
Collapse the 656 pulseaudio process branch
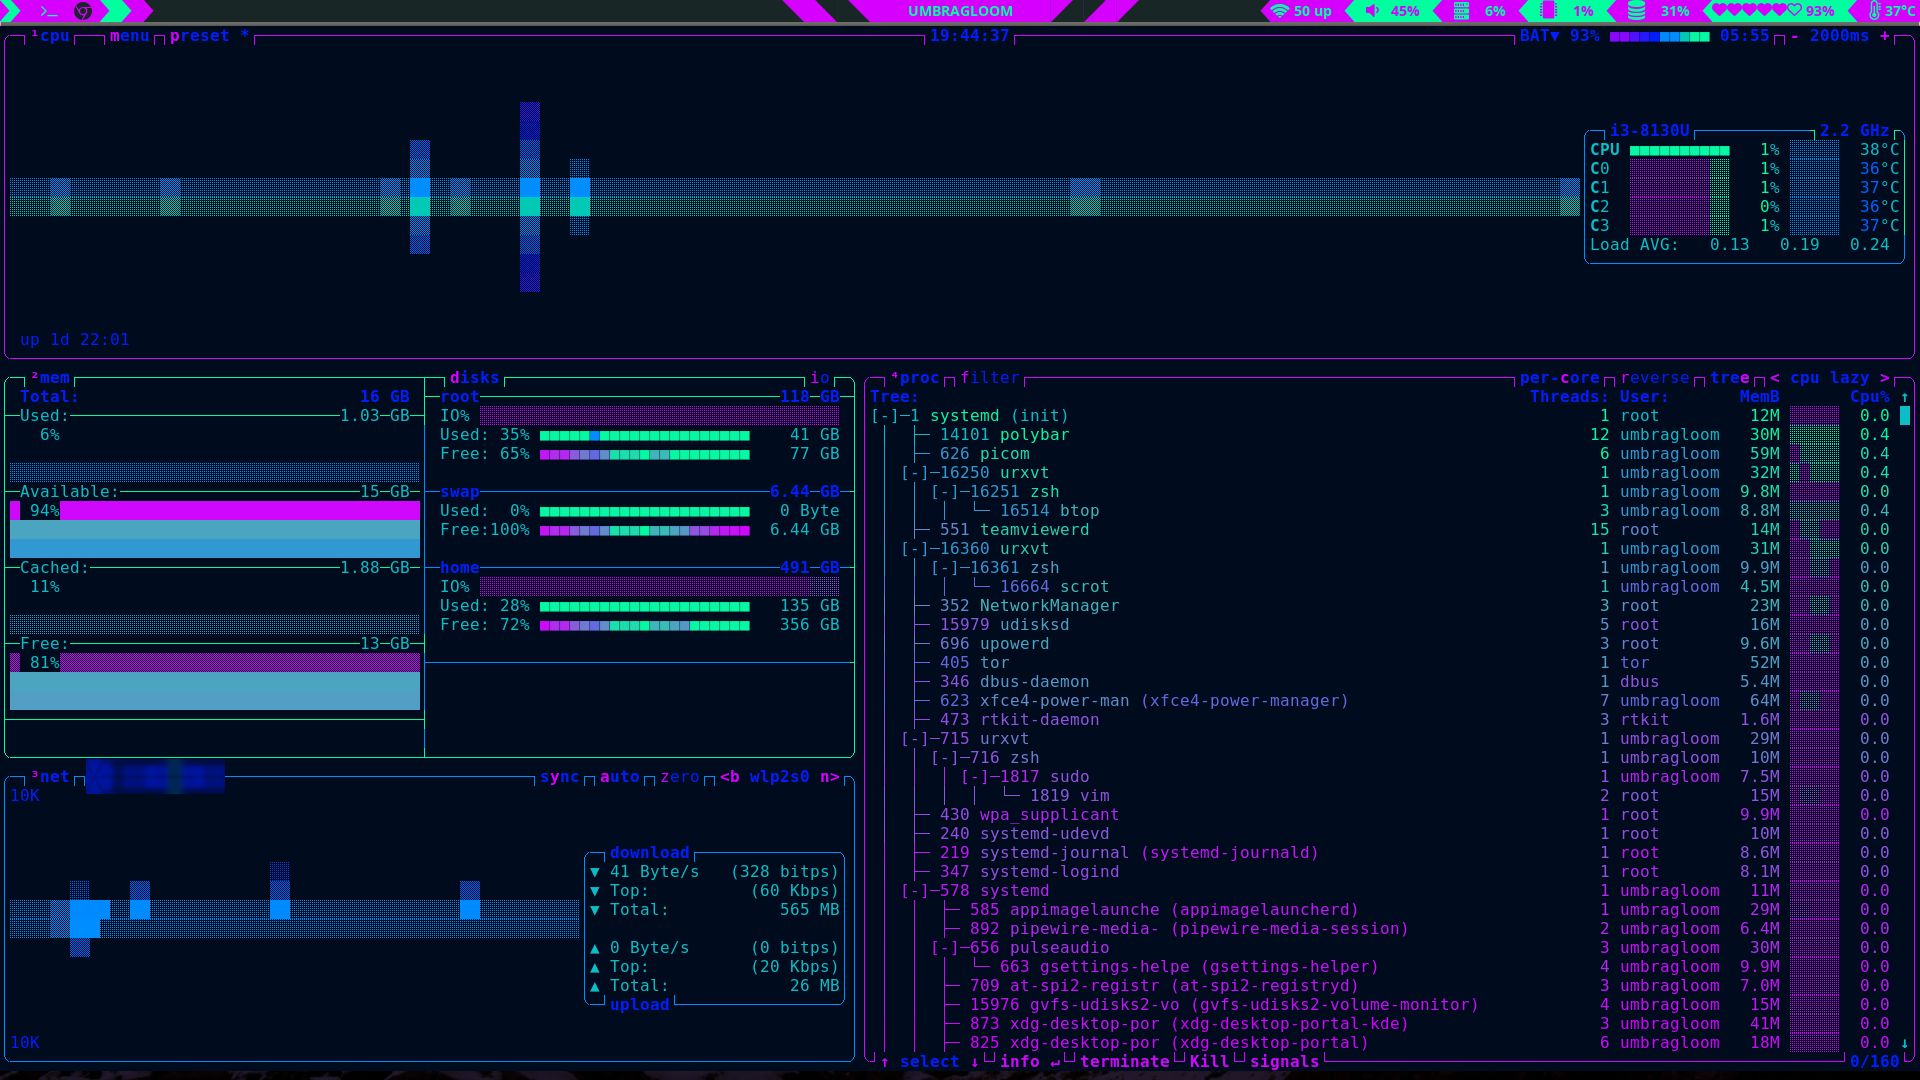[x=945, y=948]
